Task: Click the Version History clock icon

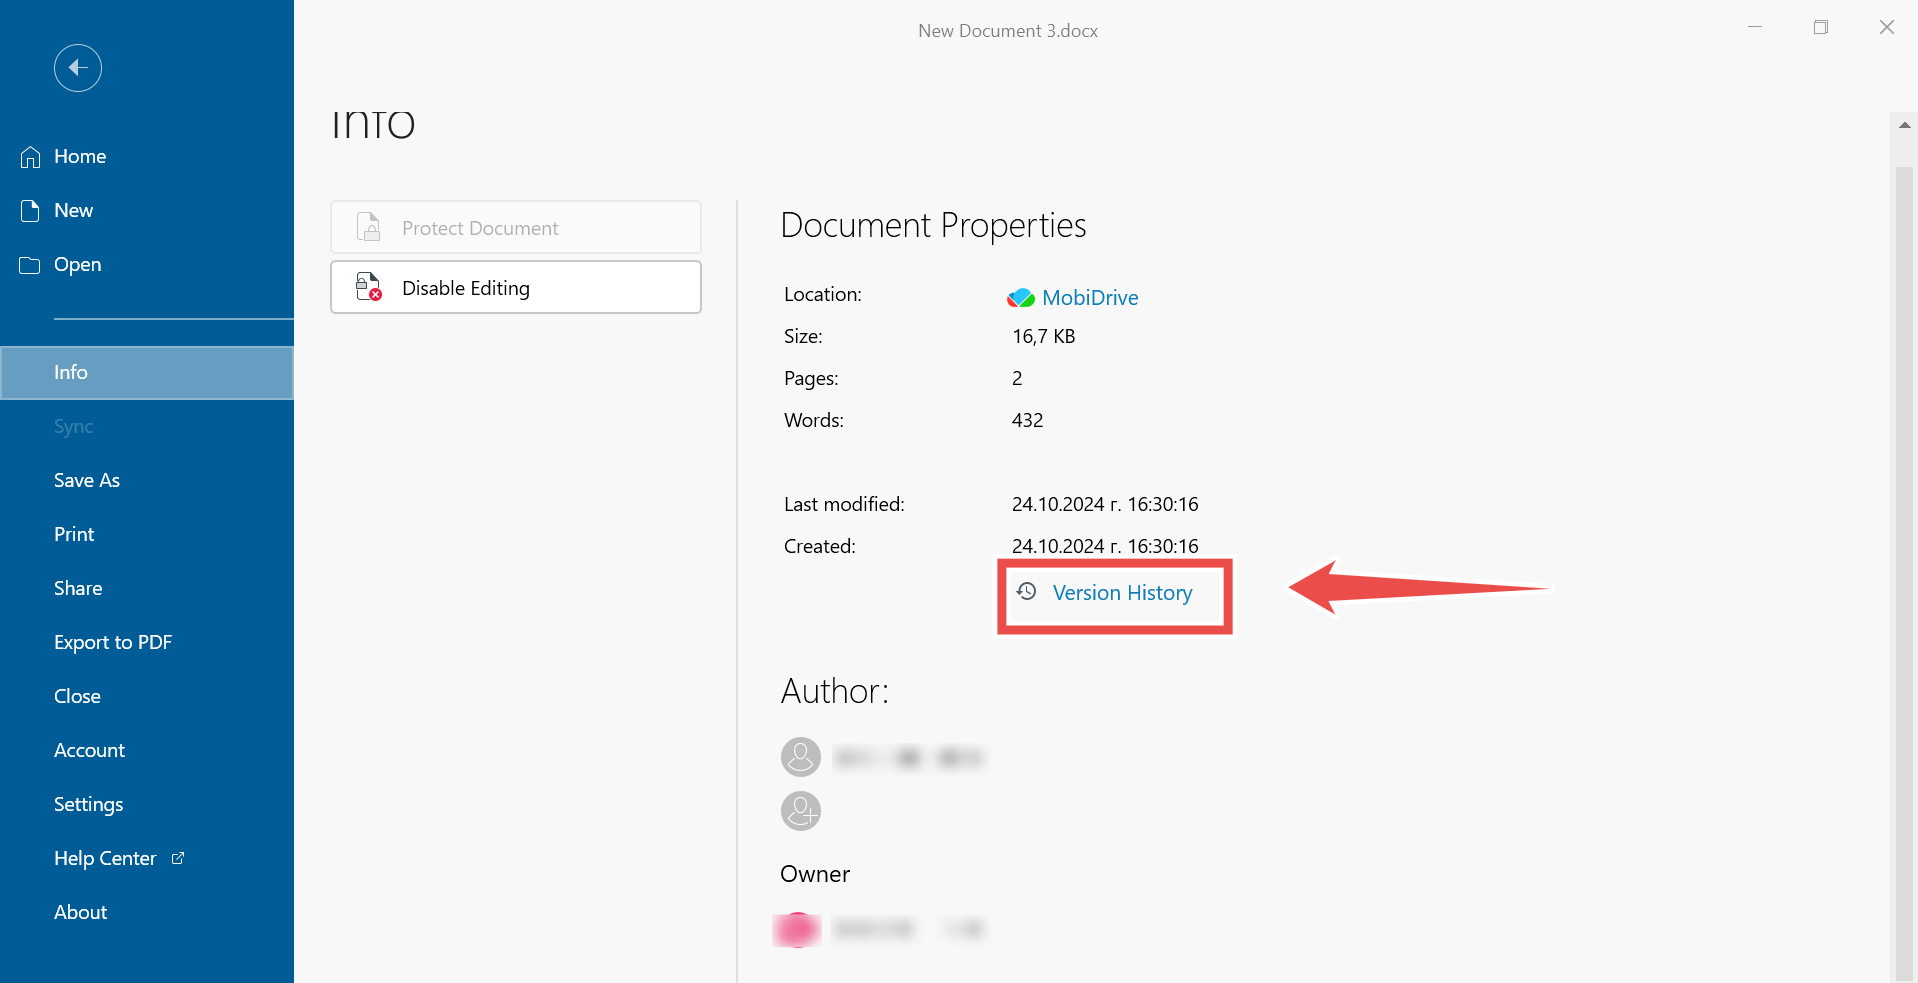Action: coord(1026,591)
